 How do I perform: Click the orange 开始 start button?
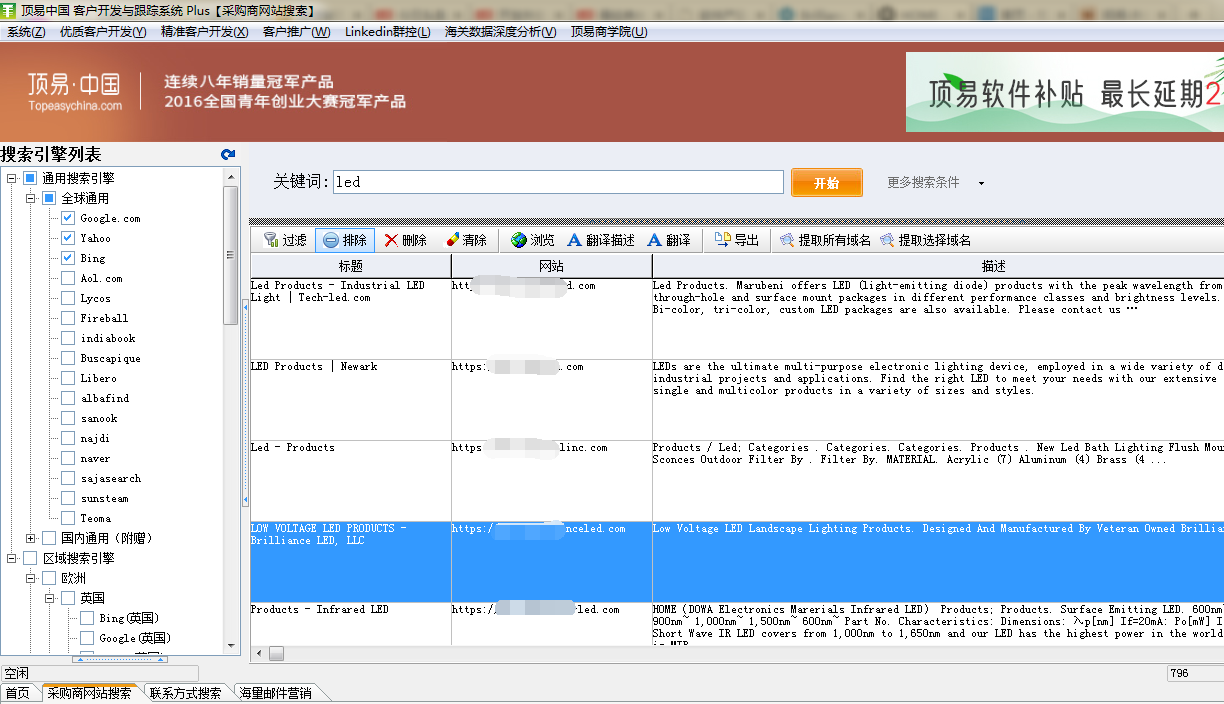826,183
